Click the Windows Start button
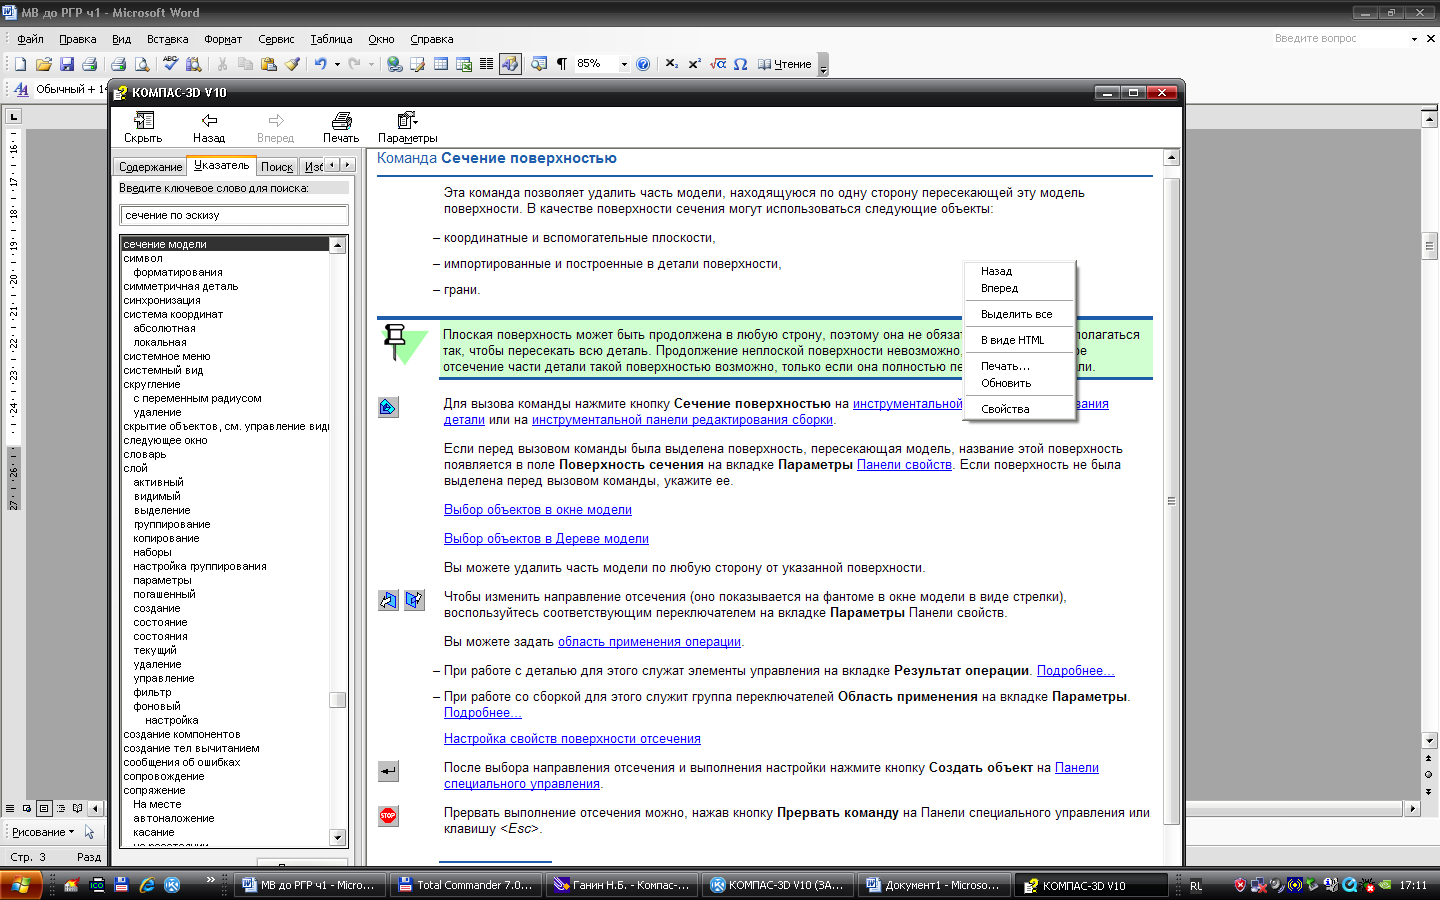Image resolution: width=1440 pixels, height=900 pixels. click(x=21, y=885)
